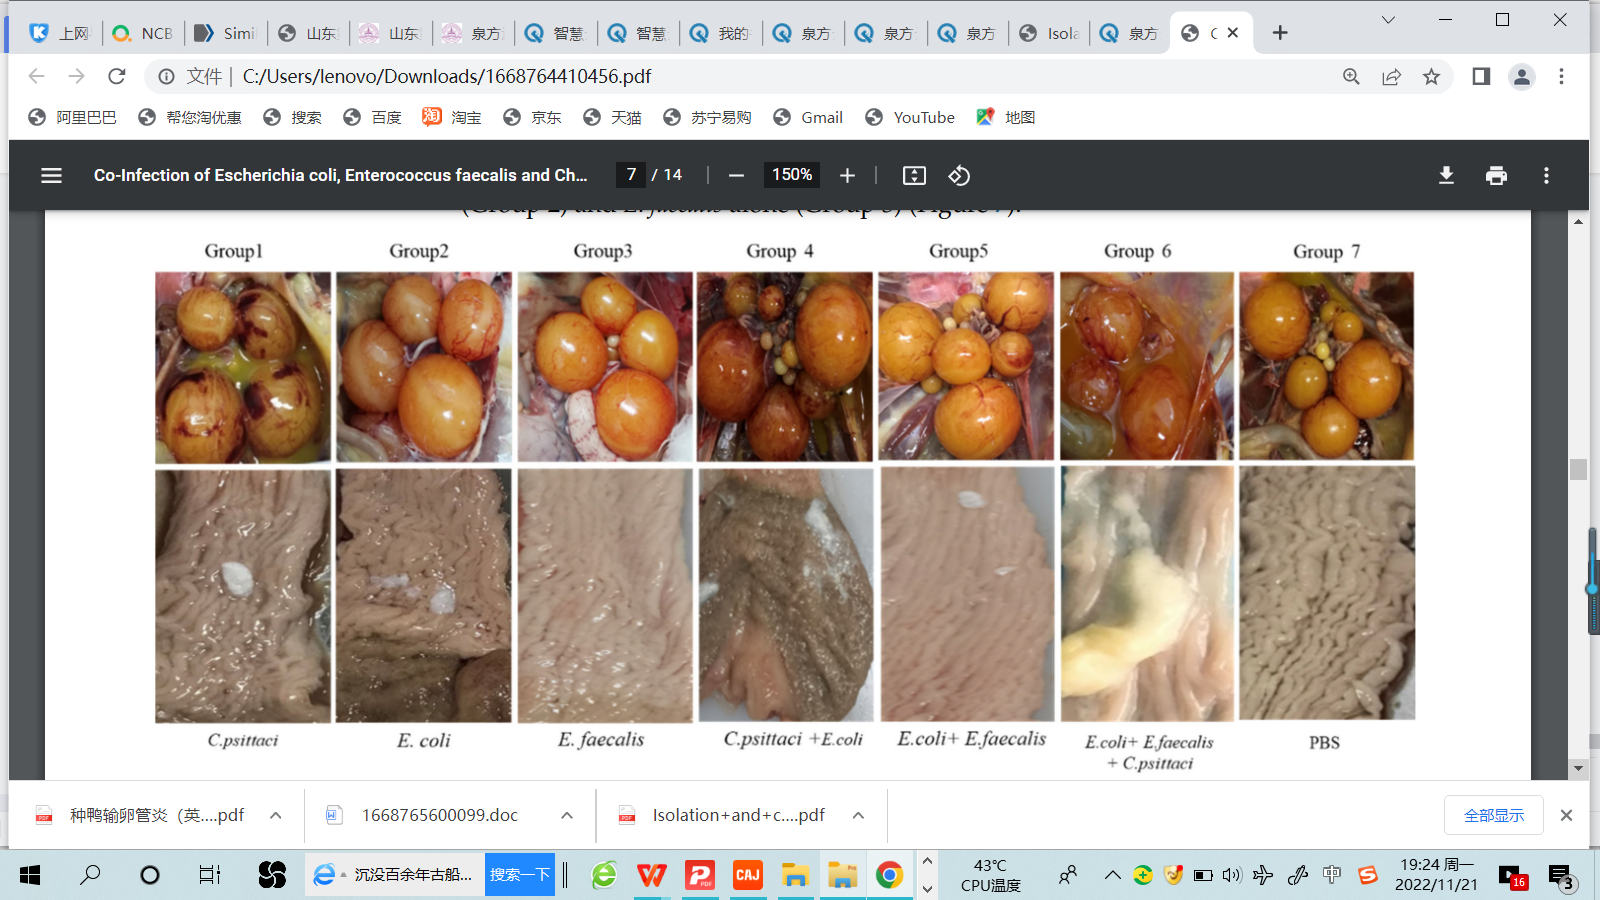
Task: Open the 京东 bookmark
Action: [532, 117]
